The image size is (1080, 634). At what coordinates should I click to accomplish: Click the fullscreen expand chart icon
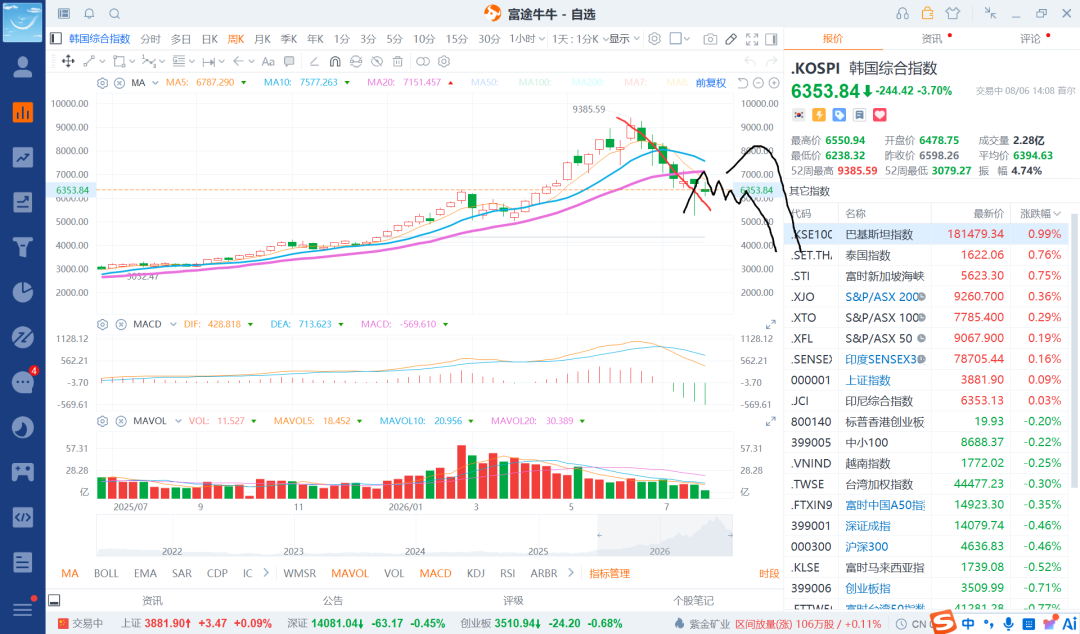[752, 39]
